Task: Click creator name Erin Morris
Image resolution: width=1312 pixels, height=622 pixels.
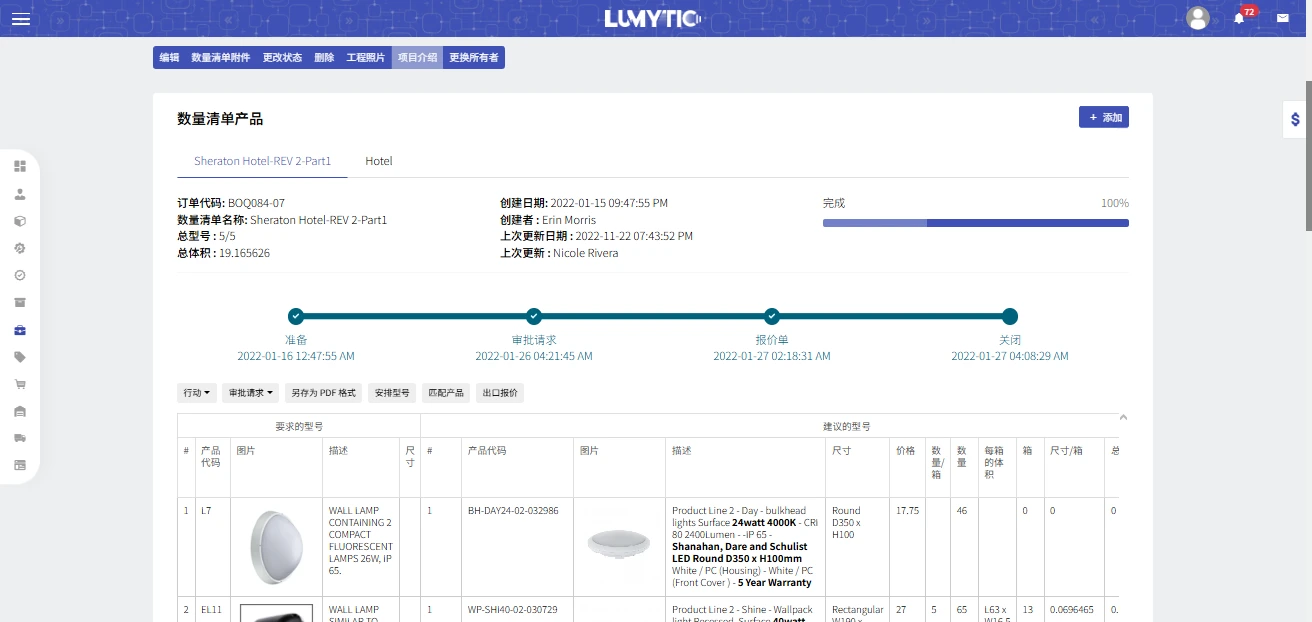Action: [x=568, y=220]
